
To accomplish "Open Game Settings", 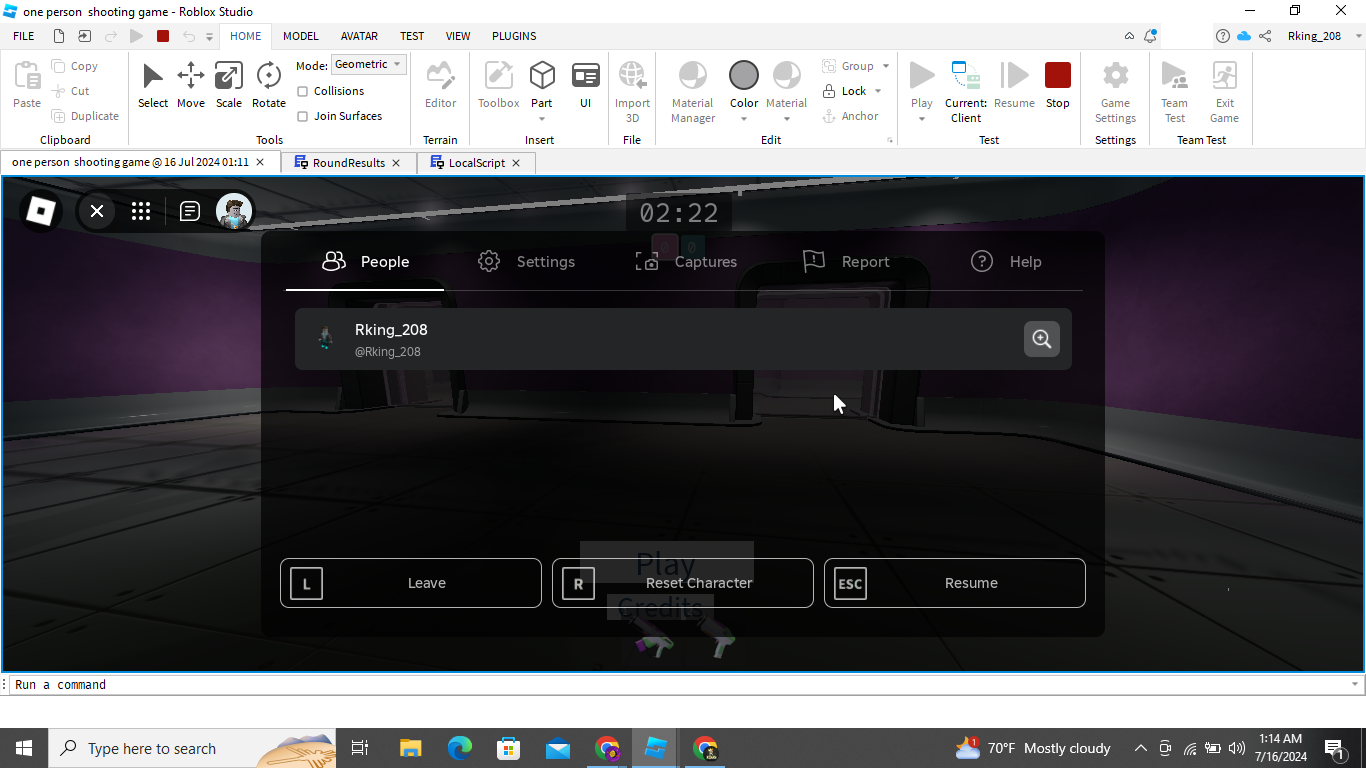I will click(1115, 91).
